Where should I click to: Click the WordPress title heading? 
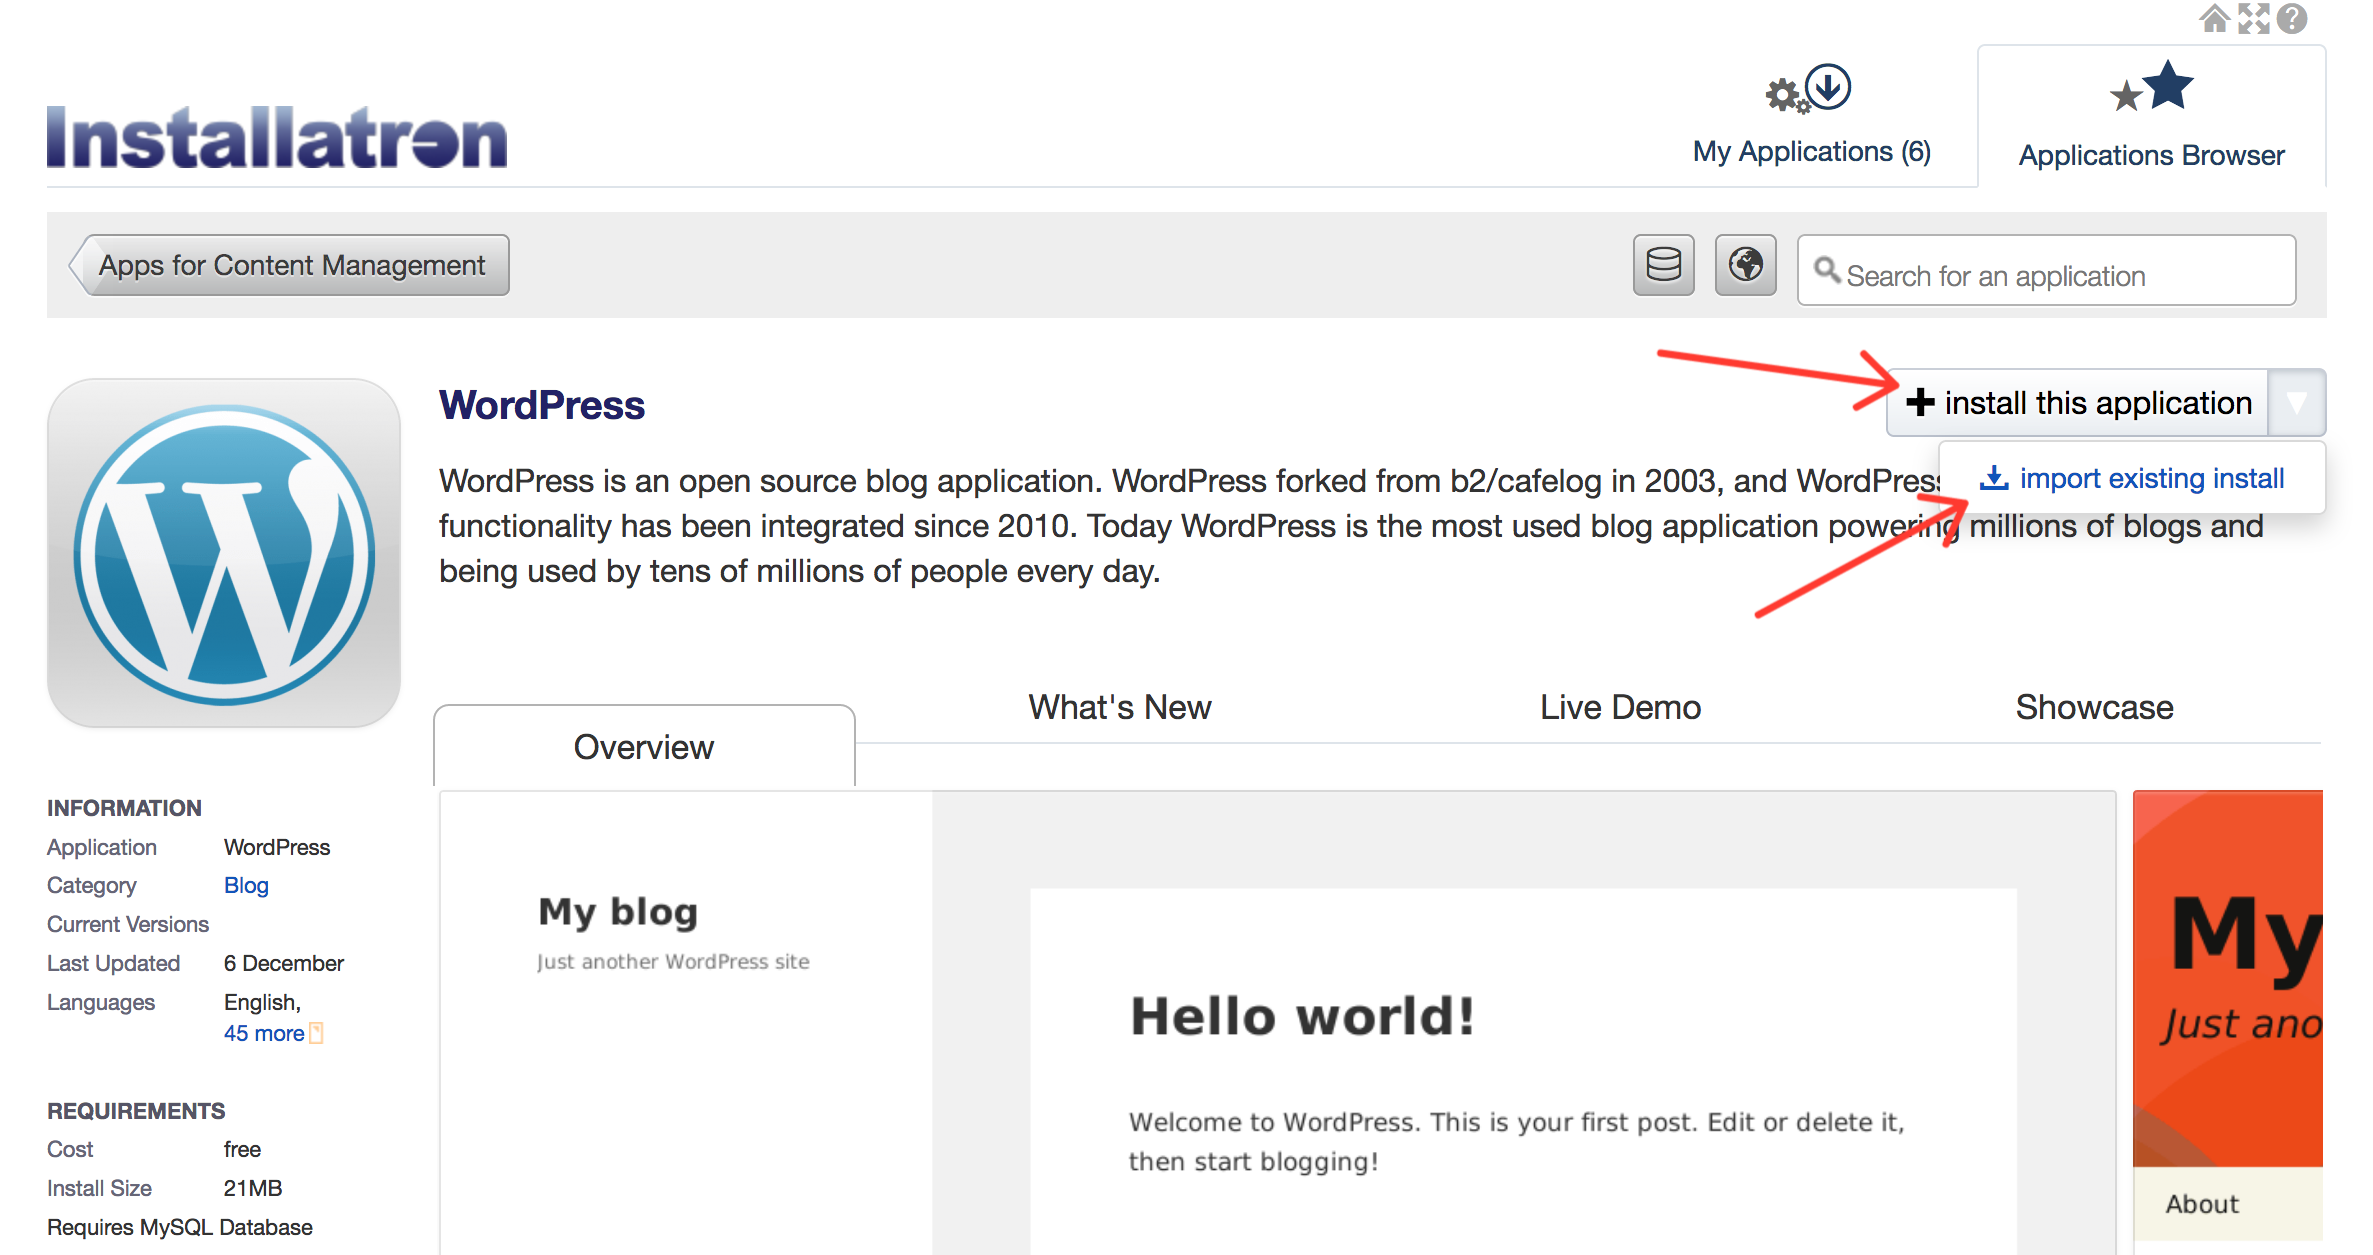pyautogui.click(x=542, y=405)
